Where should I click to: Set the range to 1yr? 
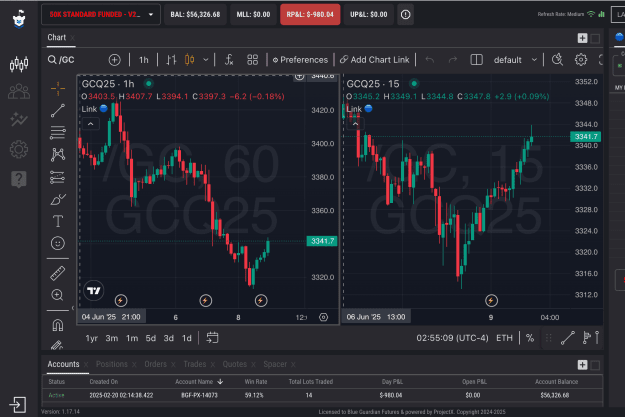click(92, 338)
